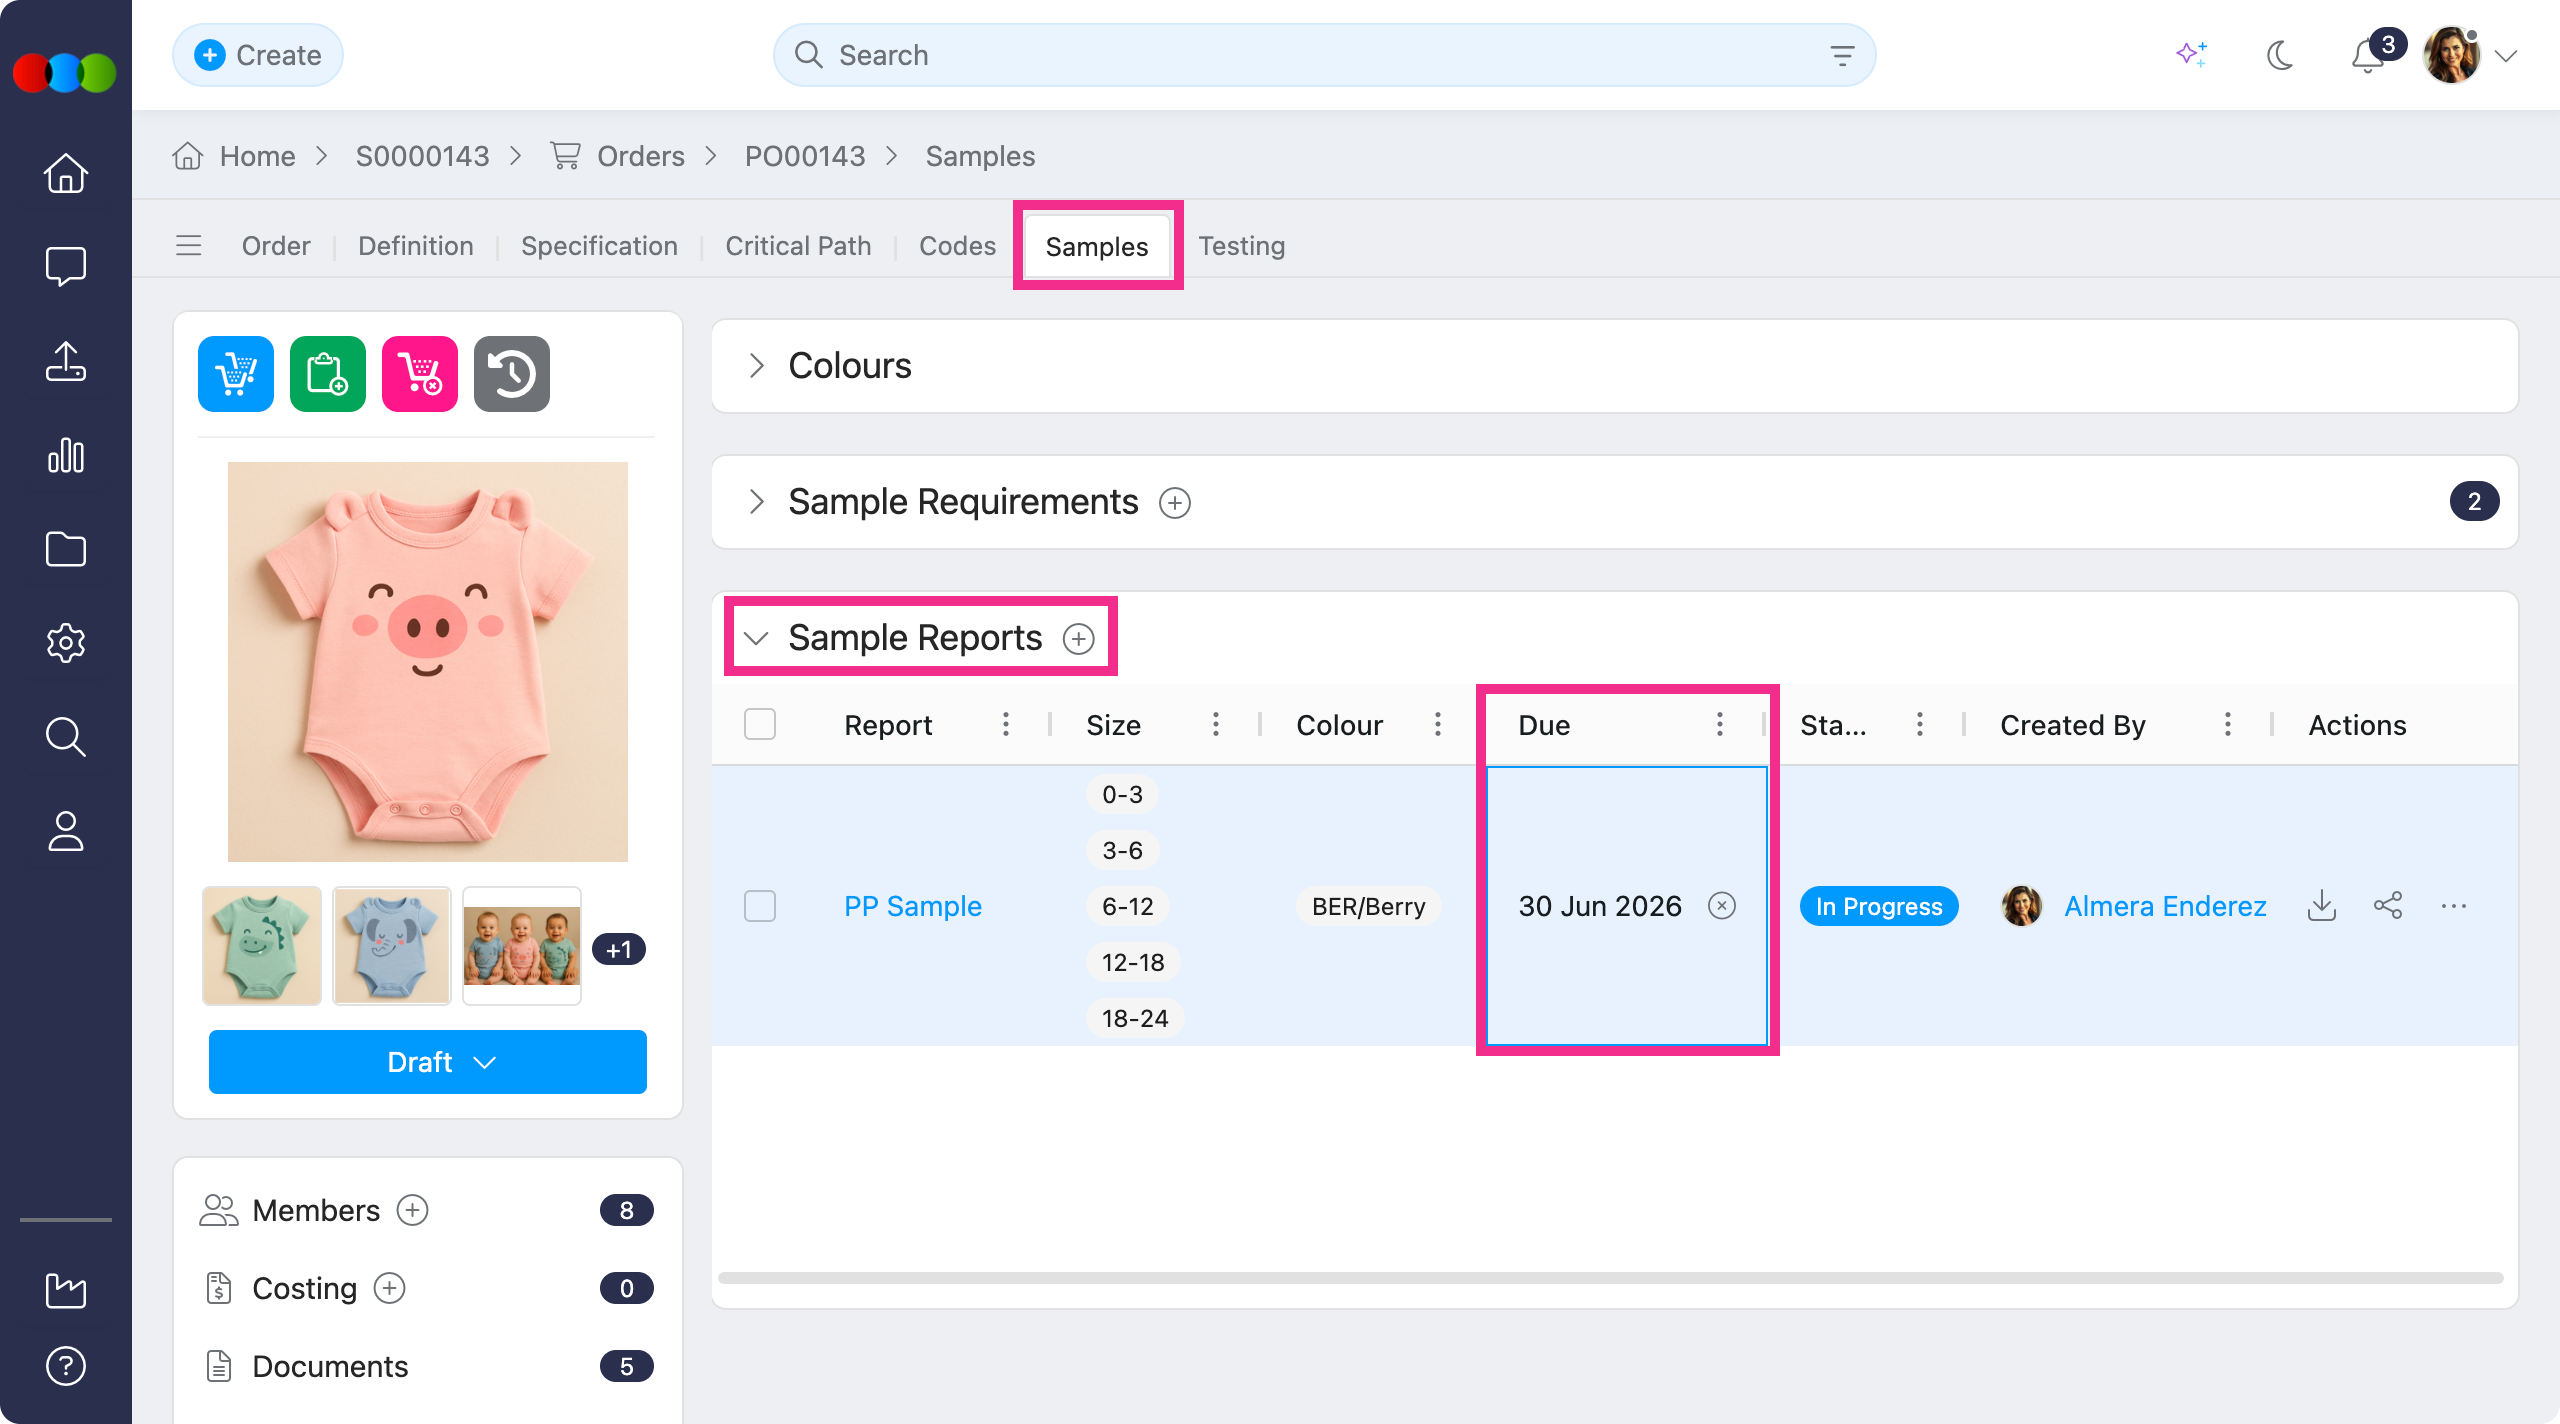Click the search magnifier sidebar icon
The height and width of the screenshot is (1424, 2560).
66,737
